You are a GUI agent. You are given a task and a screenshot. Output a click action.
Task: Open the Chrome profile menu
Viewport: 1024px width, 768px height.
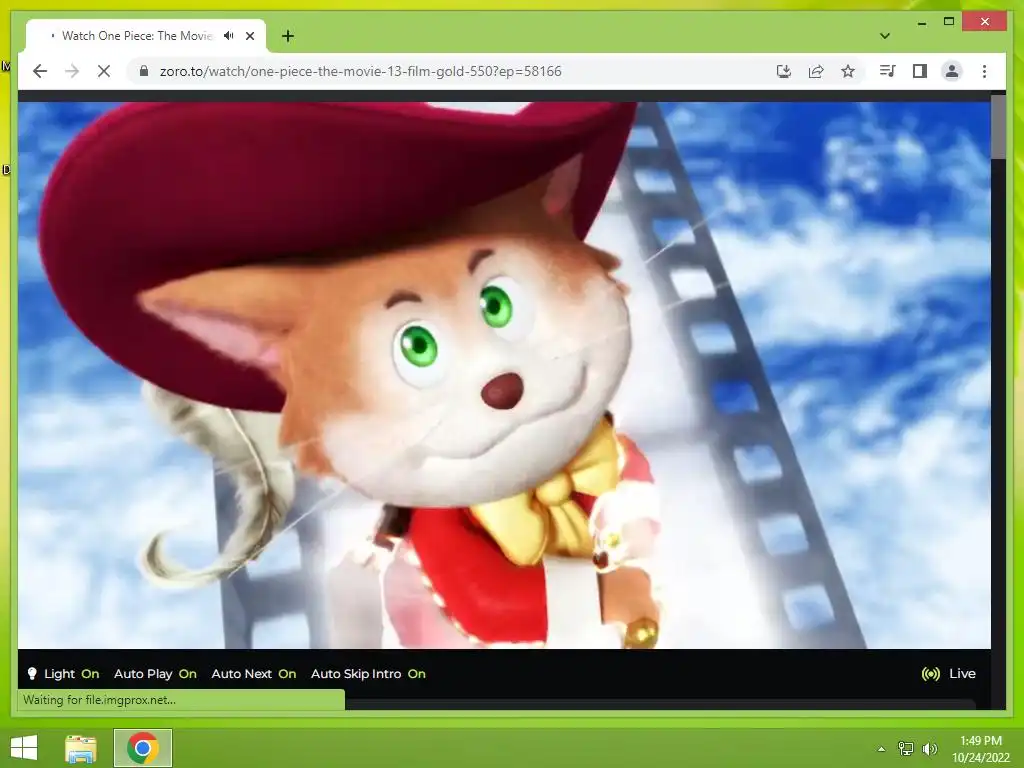point(952,71)
